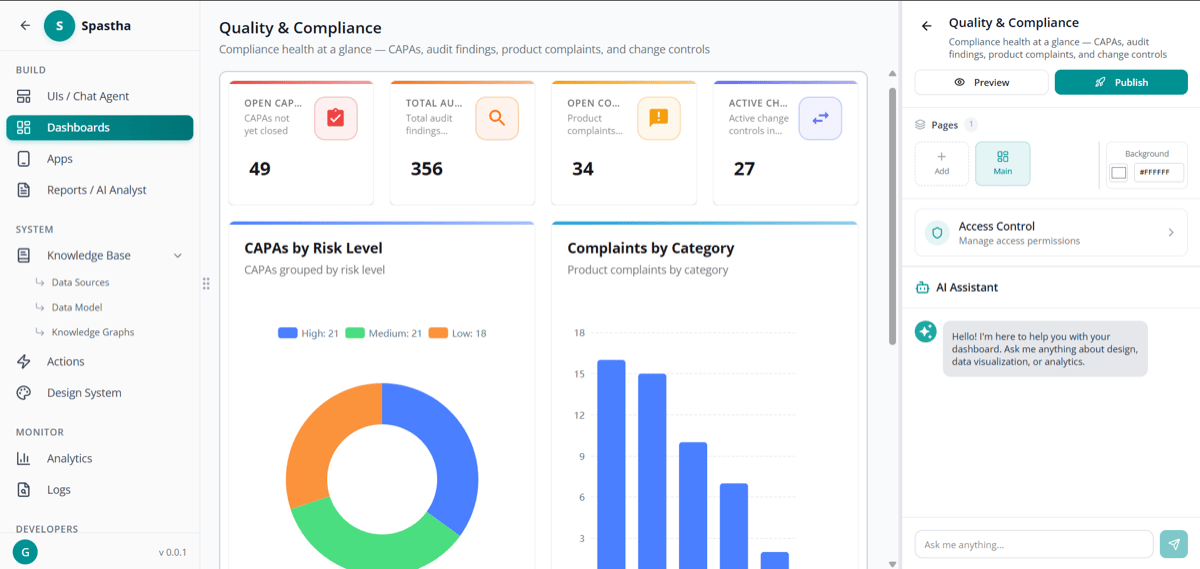Click the Analytics bar chart icon
1200x569 pixels.
[24, 458]
